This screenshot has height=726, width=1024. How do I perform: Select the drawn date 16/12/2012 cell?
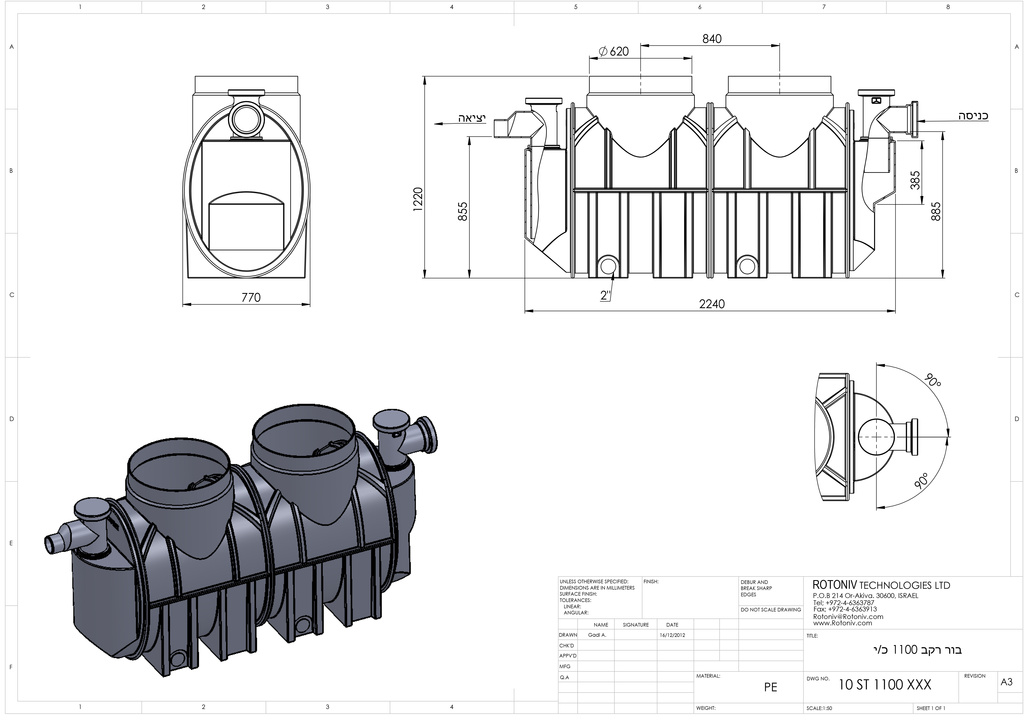672,634
